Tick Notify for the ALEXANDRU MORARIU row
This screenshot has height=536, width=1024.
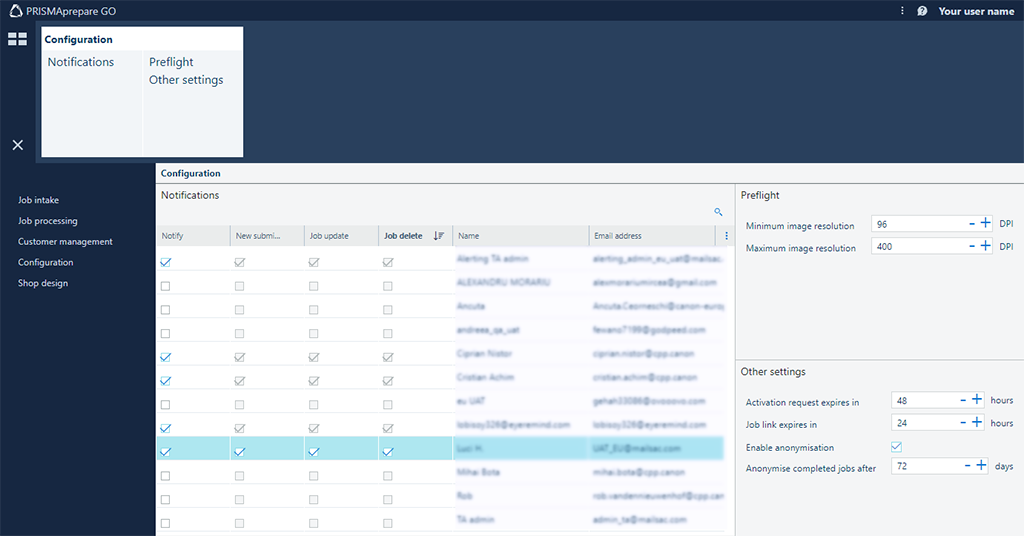point(165,286)
